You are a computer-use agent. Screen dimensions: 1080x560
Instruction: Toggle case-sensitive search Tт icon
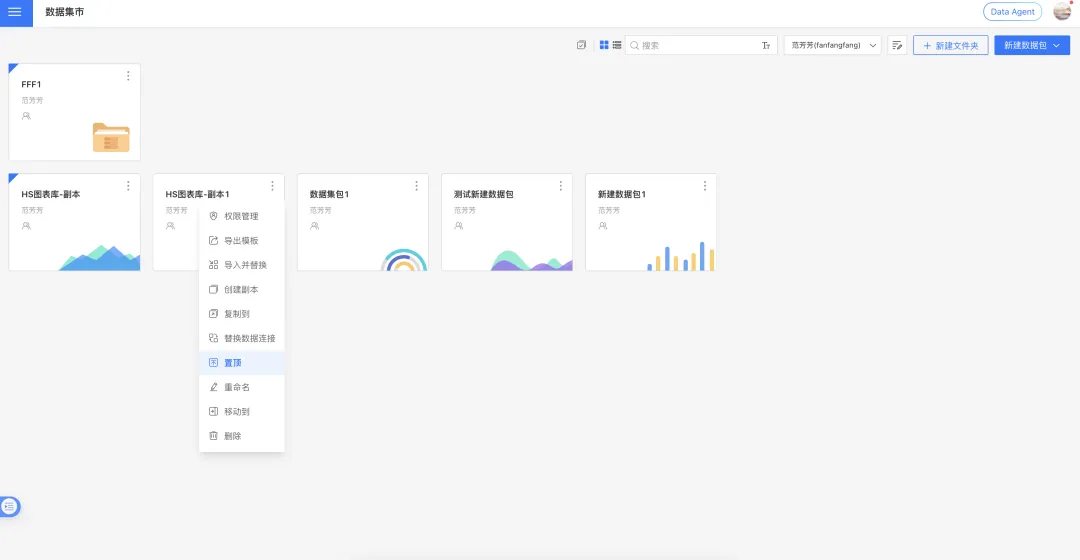tap(766, 45)
